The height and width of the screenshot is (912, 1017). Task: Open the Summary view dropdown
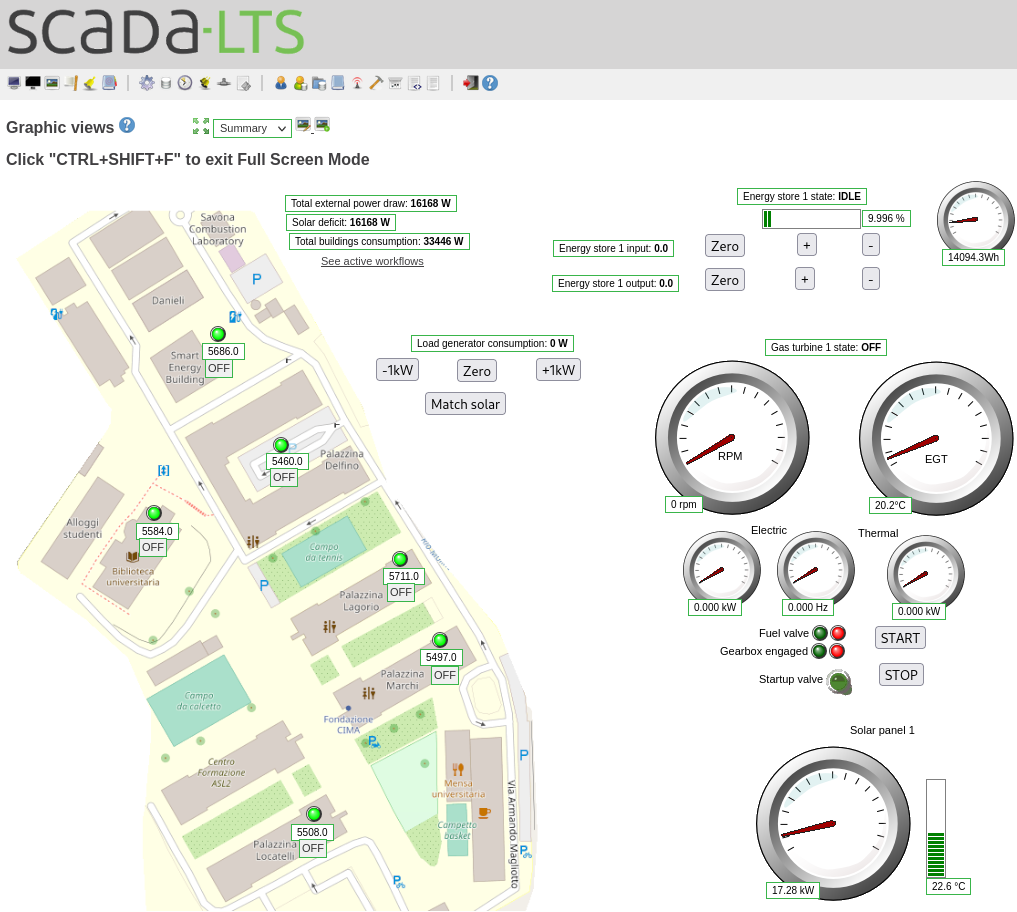pyautogui.click(x=252, y=128)
